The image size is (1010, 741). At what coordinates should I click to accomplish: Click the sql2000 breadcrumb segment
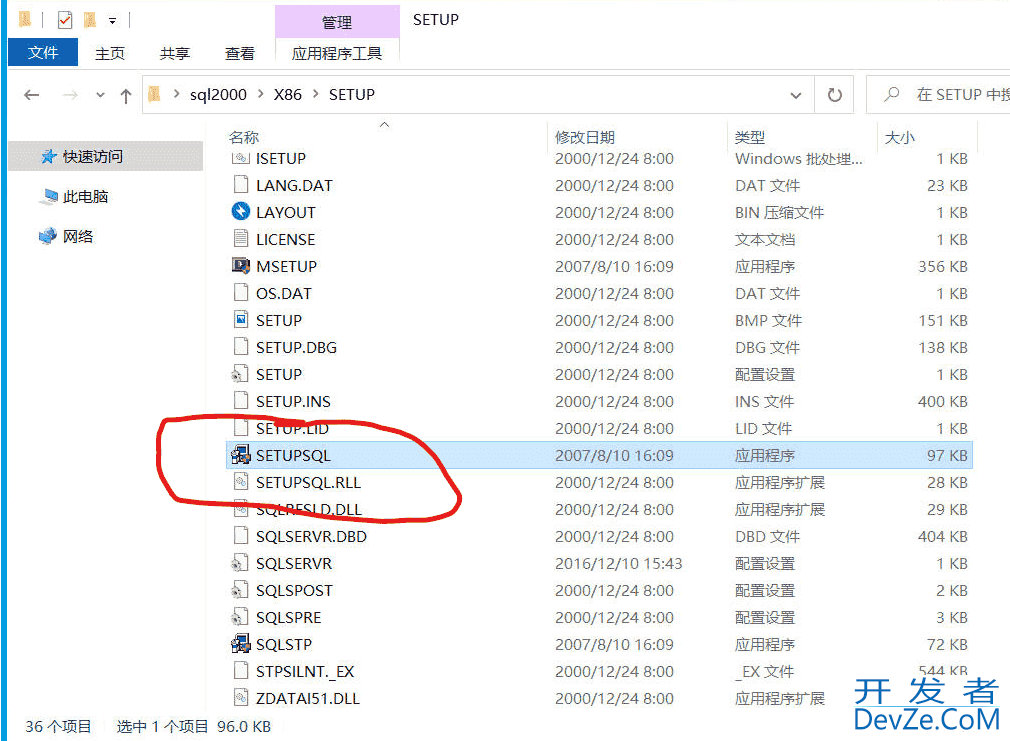218,95
